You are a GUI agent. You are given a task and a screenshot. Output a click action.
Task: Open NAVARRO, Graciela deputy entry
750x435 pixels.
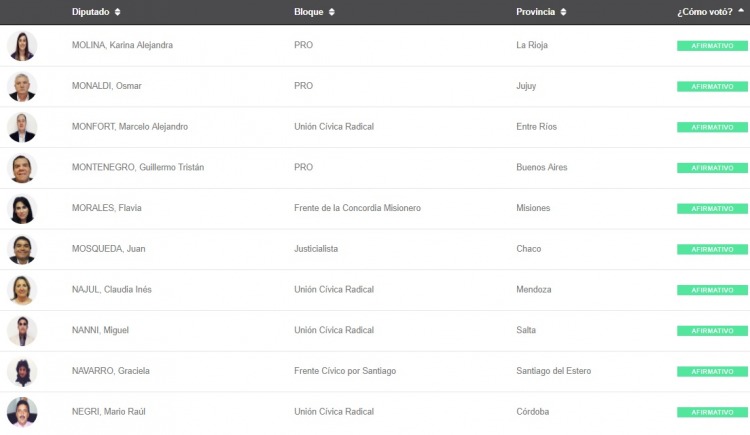click(111, 371)
